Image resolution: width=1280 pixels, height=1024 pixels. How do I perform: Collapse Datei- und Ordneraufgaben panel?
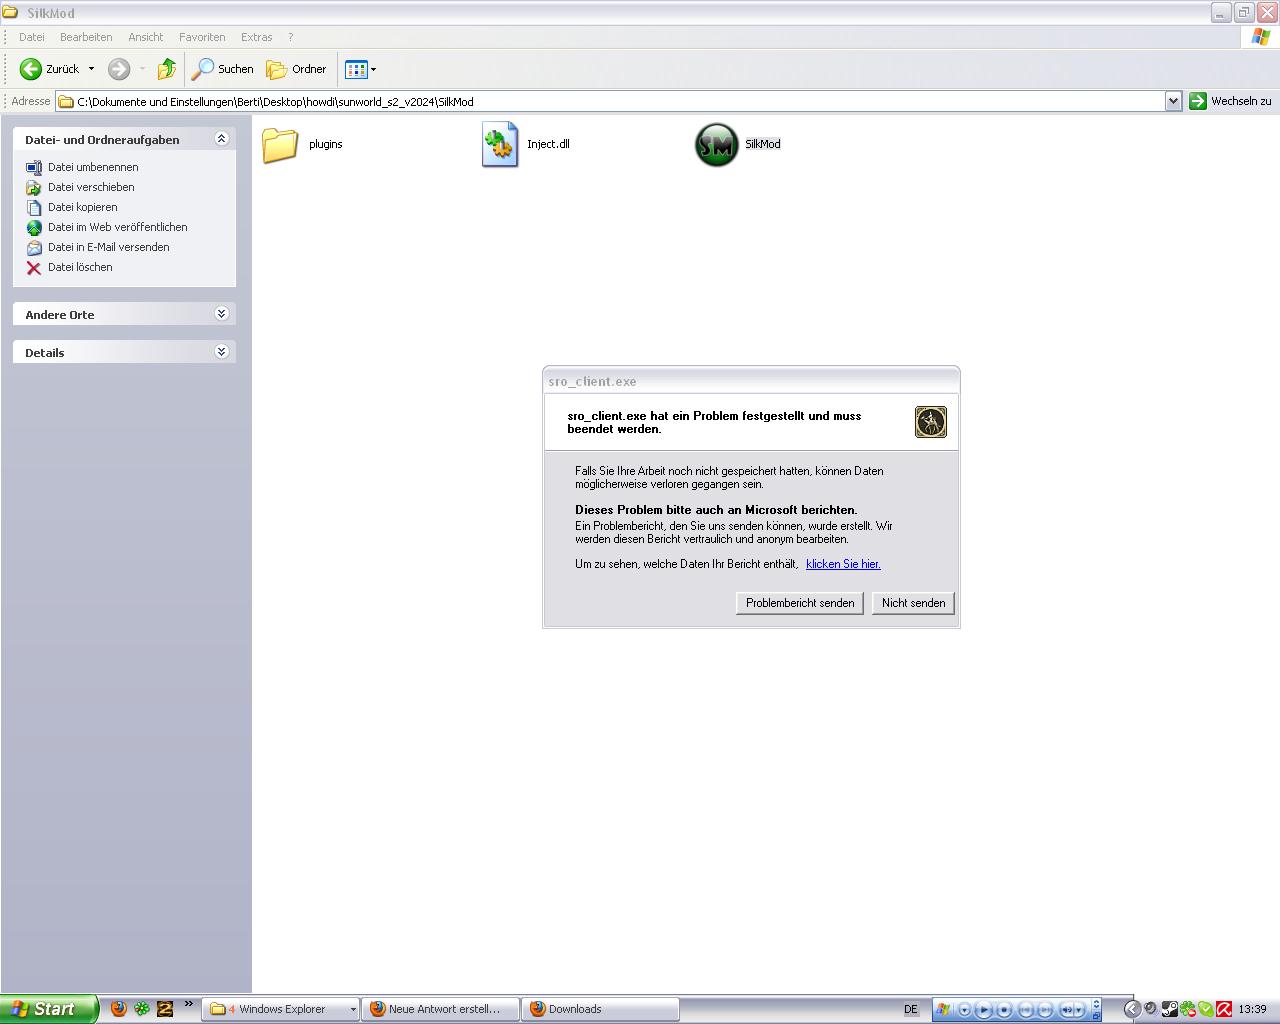(x=222, y=139)
